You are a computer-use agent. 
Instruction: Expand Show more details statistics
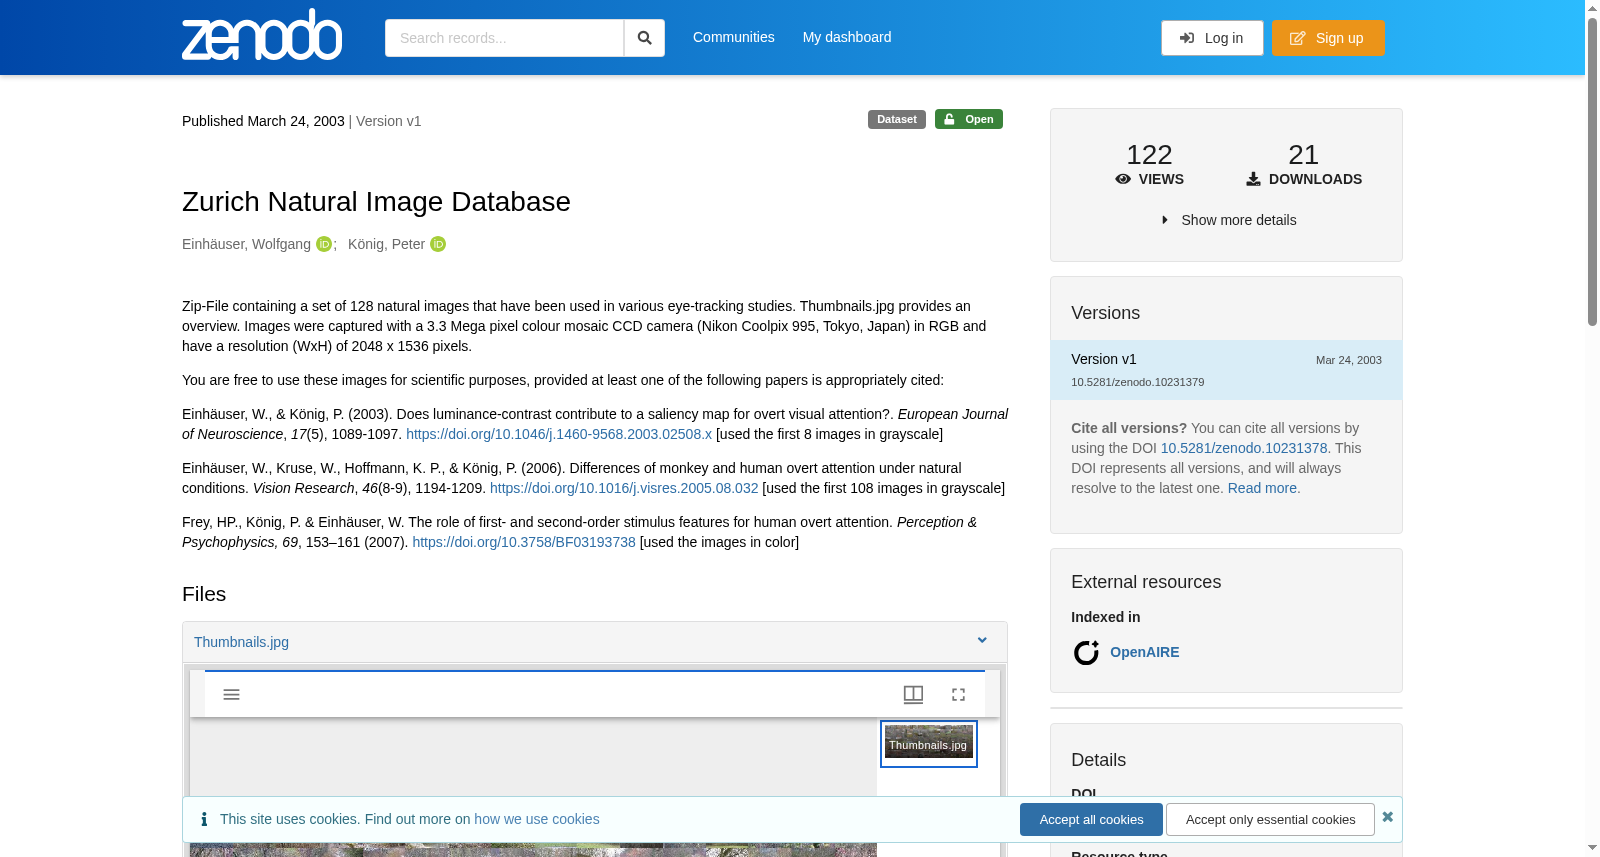[x=1228, y=220]
